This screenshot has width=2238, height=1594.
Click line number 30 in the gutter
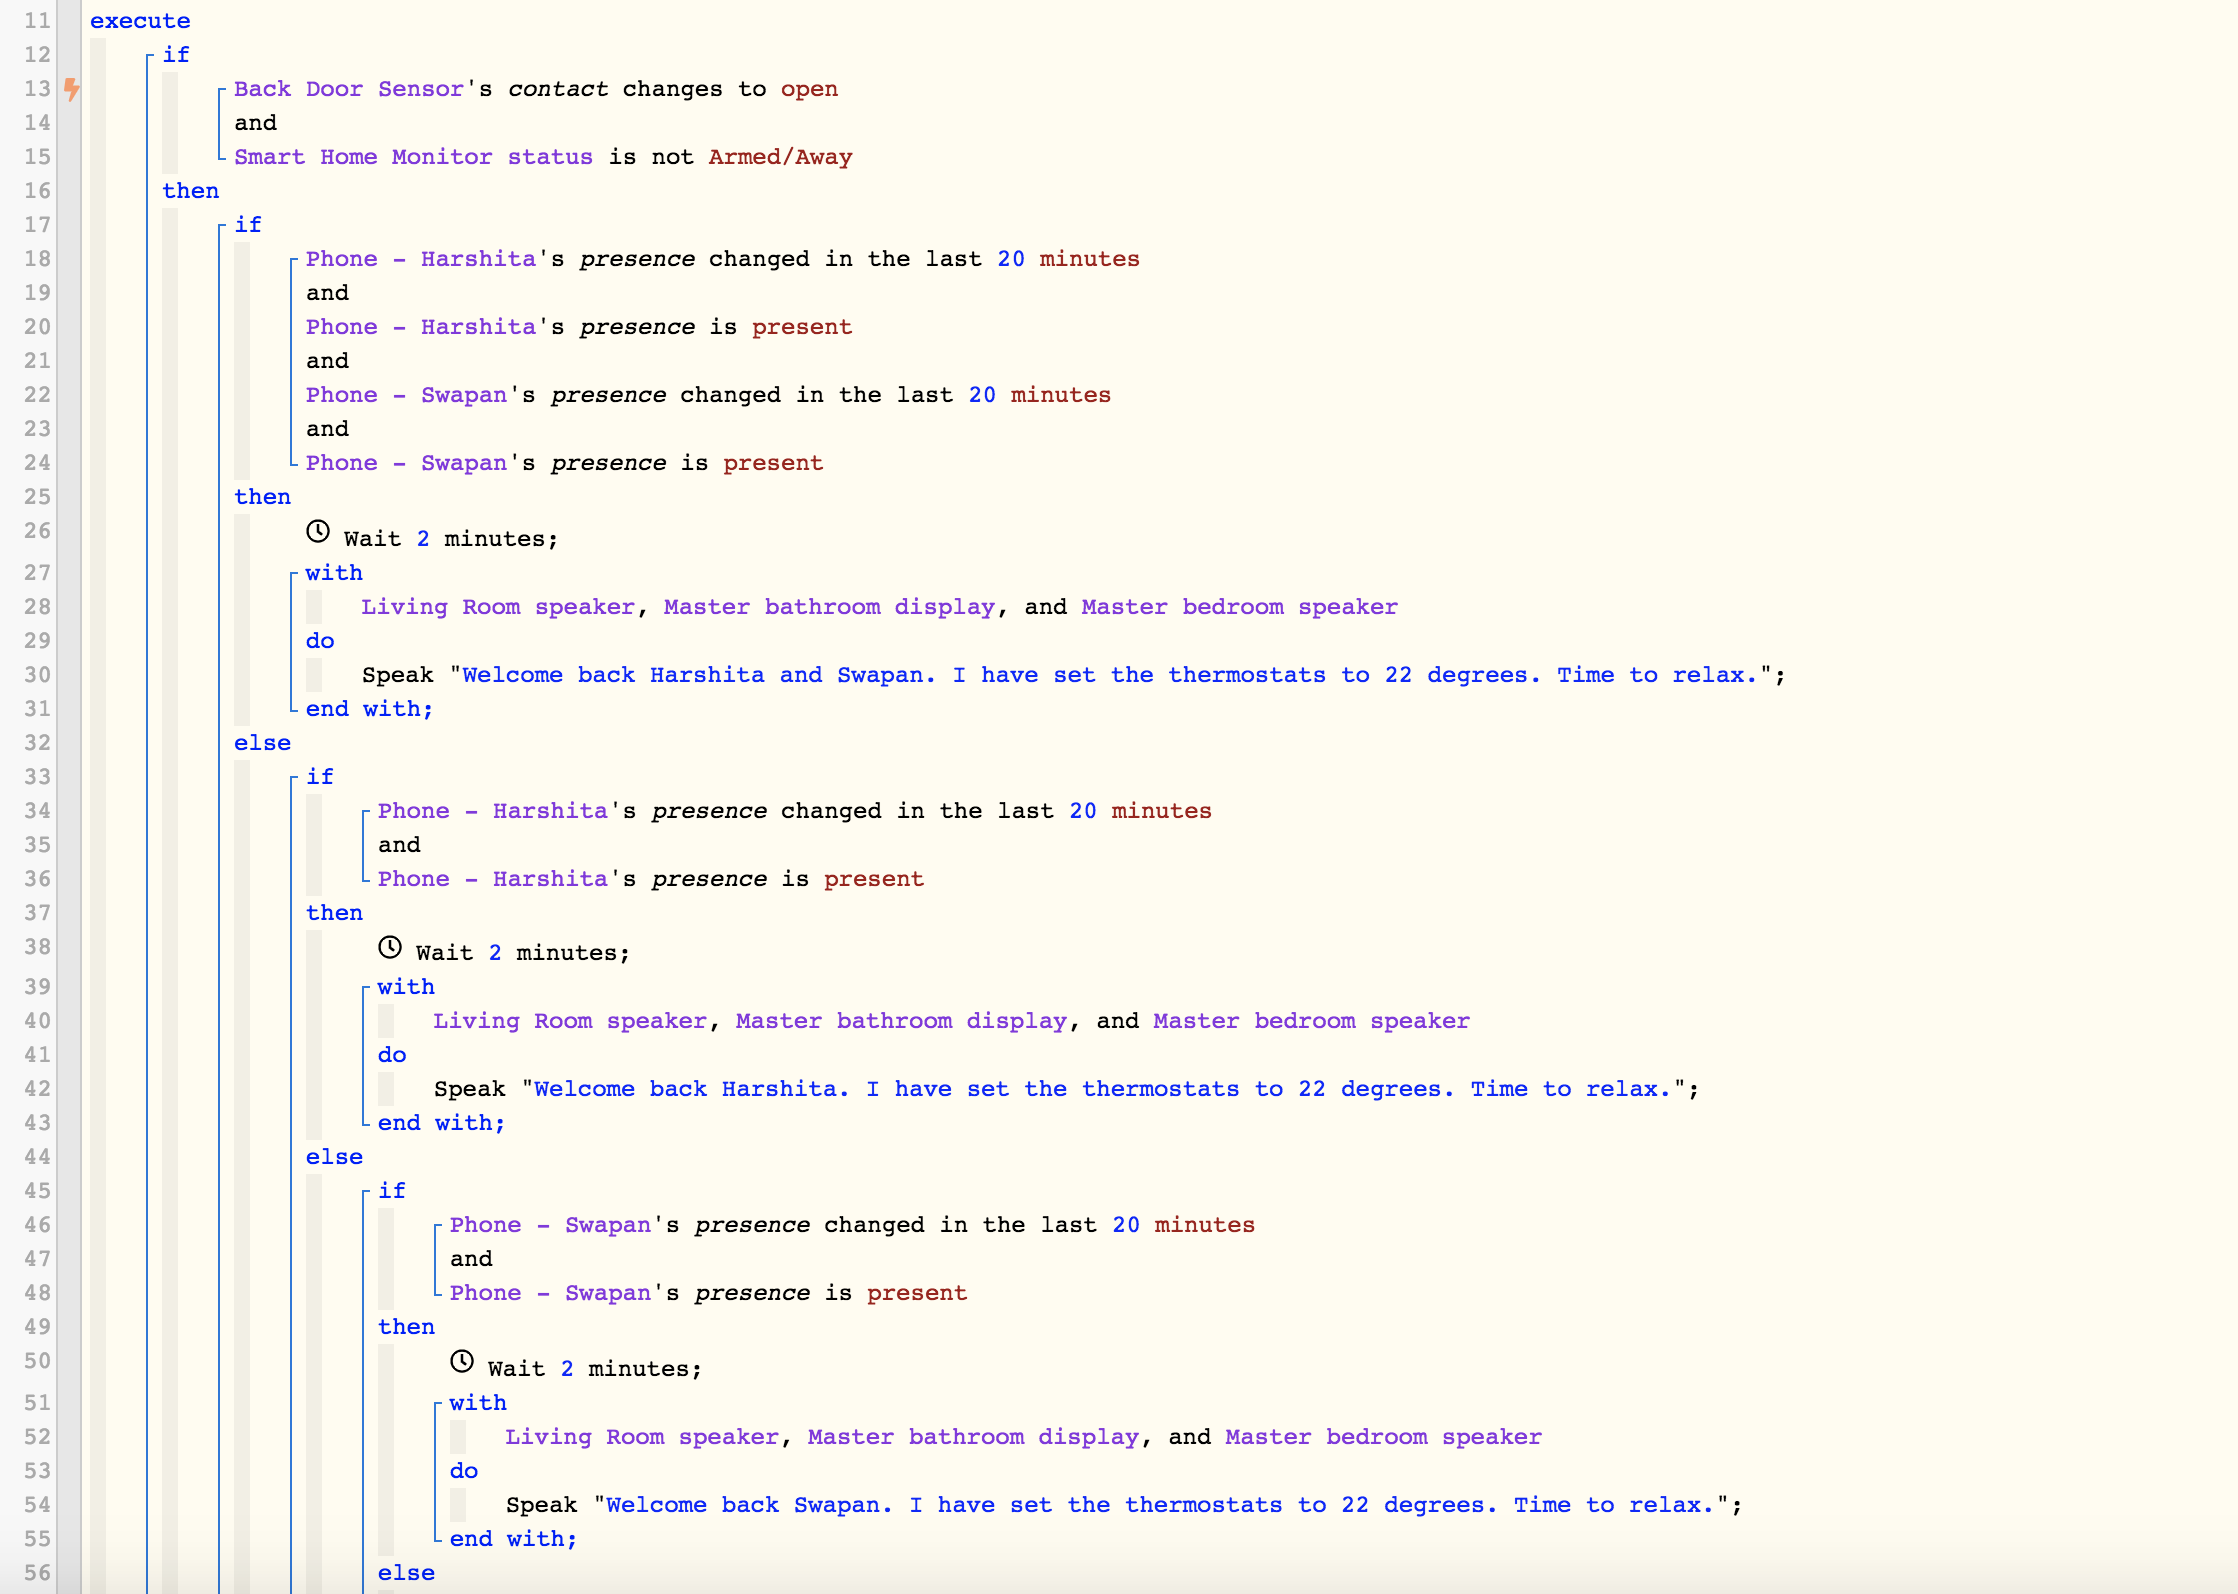[37, 675]
